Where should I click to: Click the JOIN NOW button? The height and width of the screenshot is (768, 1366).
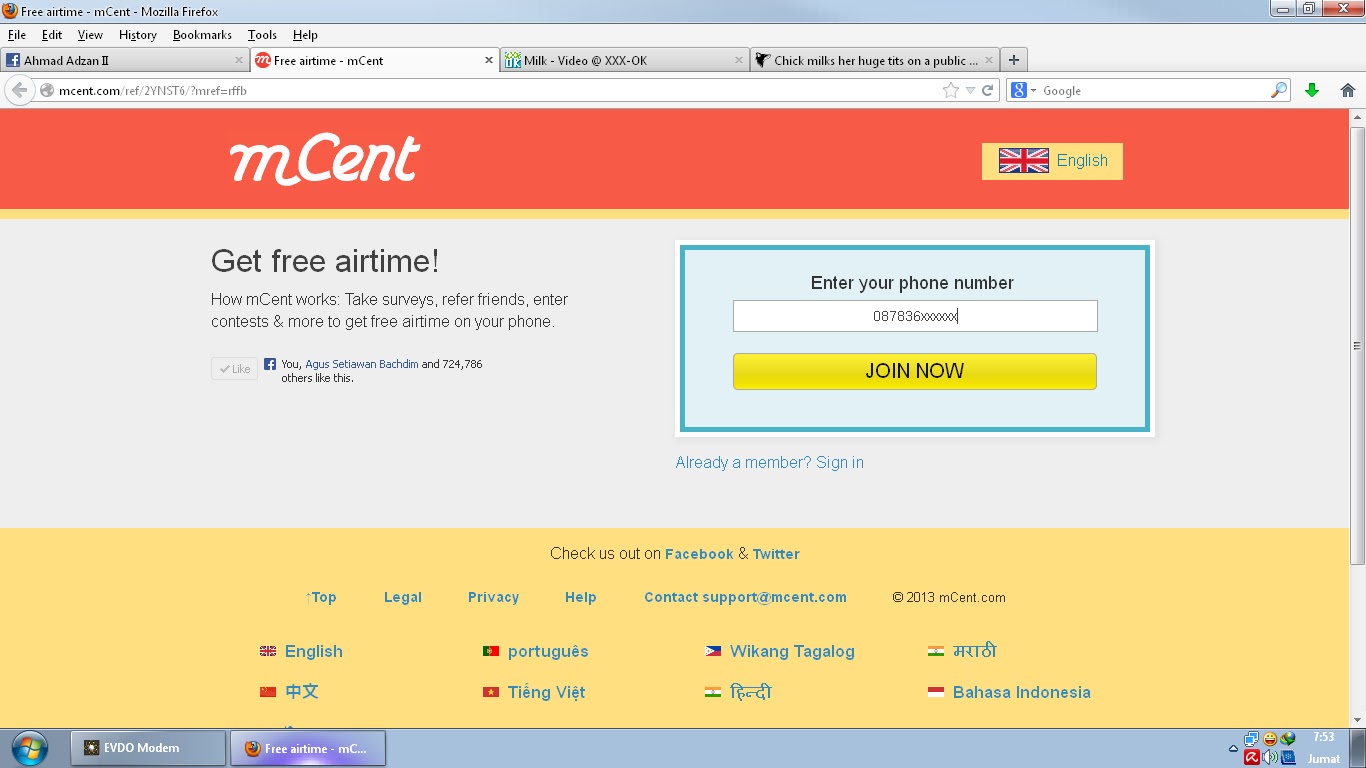[915, 371]
